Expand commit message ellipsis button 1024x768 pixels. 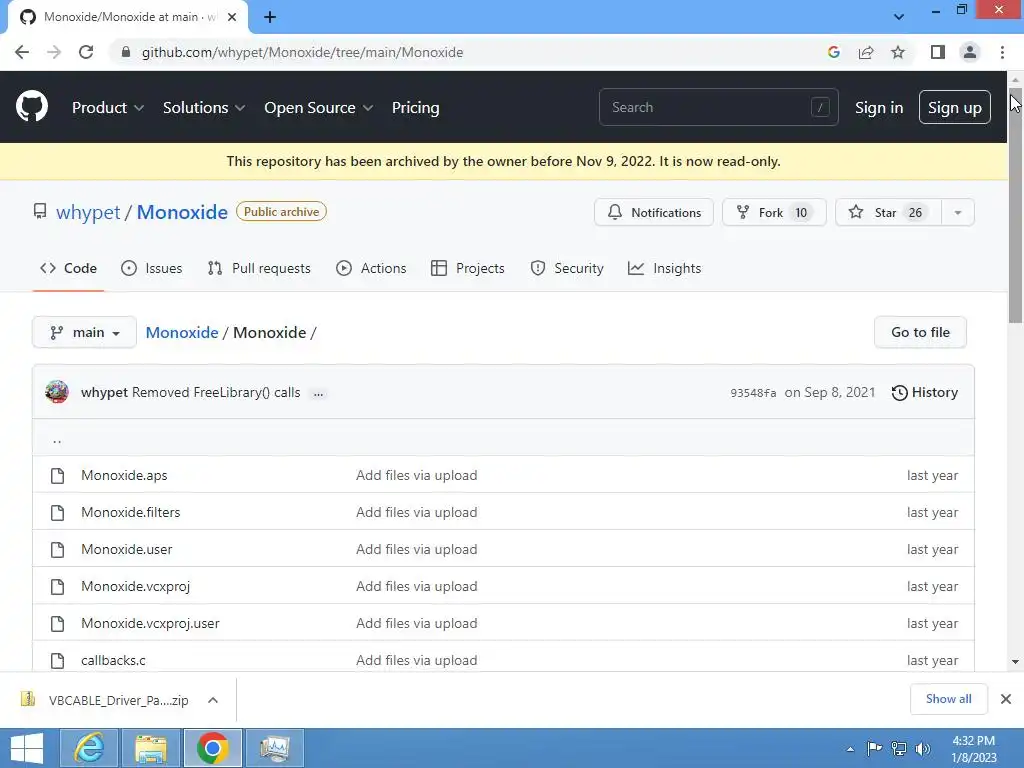[318, 393]
